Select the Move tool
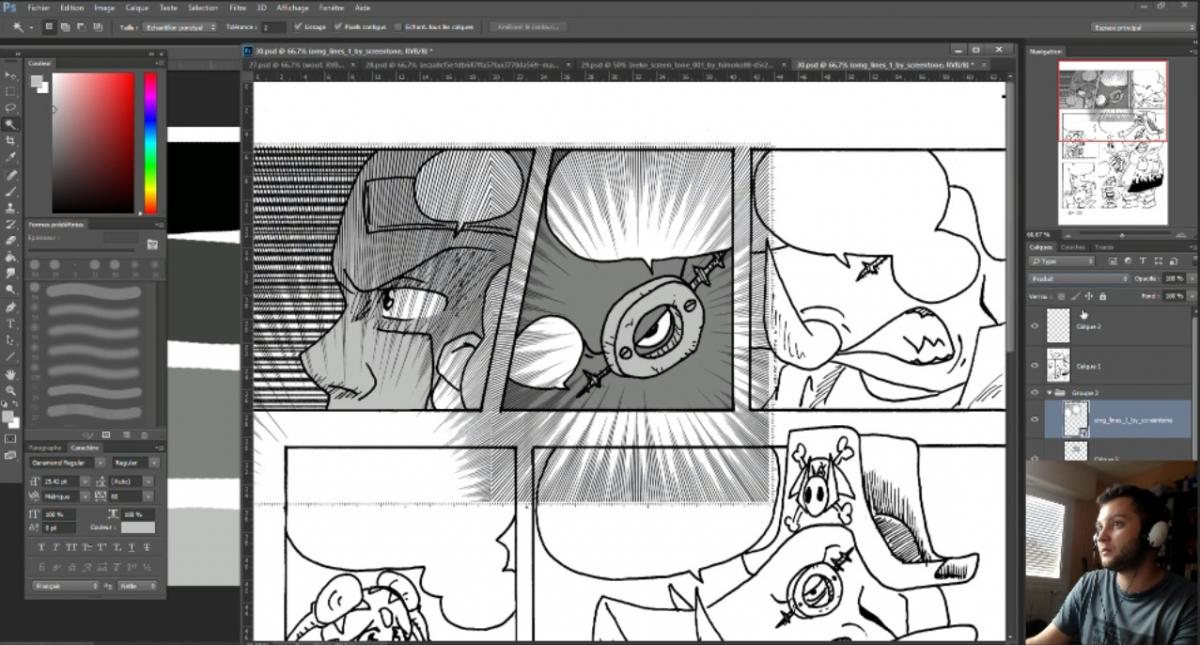 pos(11,75)
